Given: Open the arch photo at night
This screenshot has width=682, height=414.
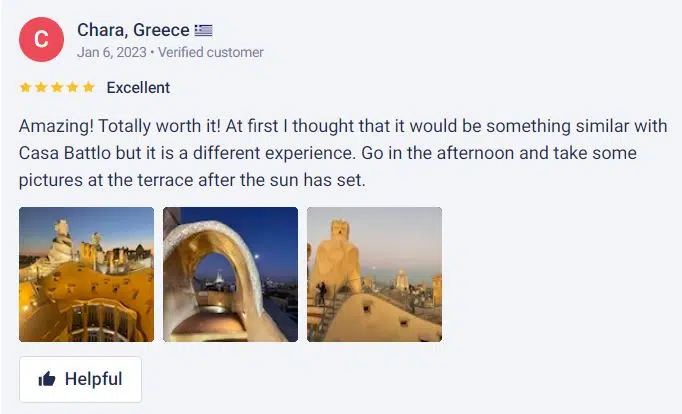Looking at the screenshot, I should point(231,274).
